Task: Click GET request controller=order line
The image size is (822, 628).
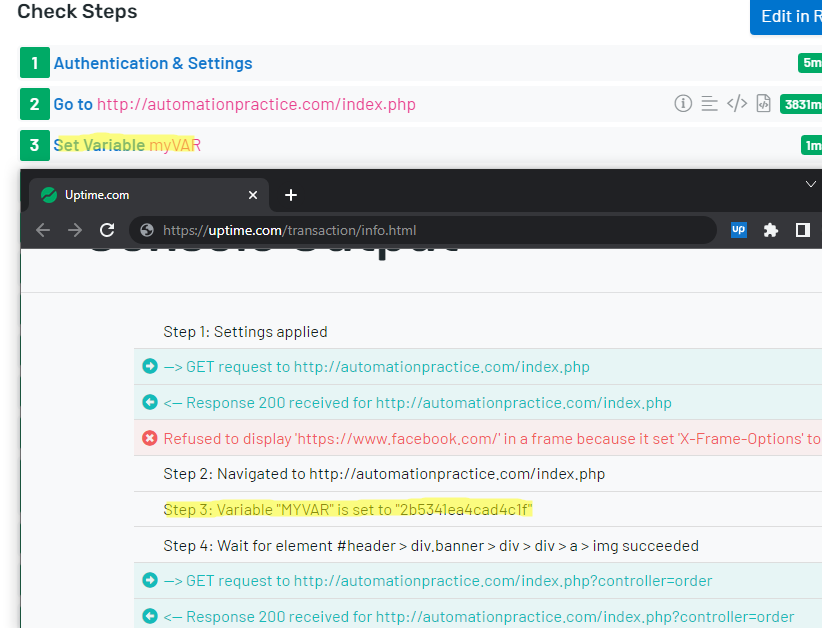Action: [x=438, y=581]
